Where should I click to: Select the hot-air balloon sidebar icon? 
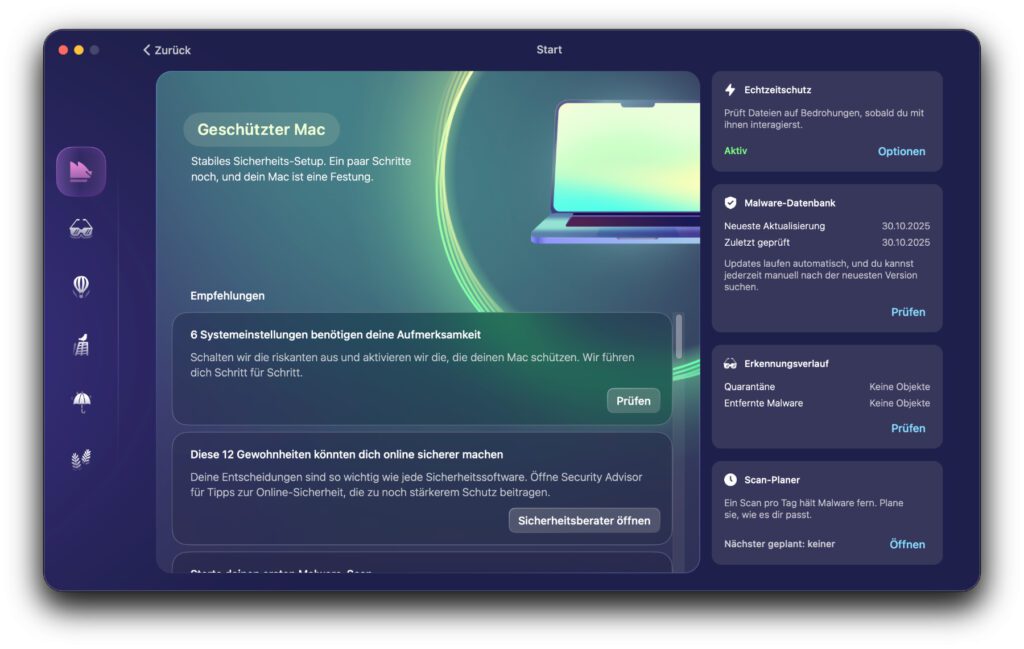(81, 287)
